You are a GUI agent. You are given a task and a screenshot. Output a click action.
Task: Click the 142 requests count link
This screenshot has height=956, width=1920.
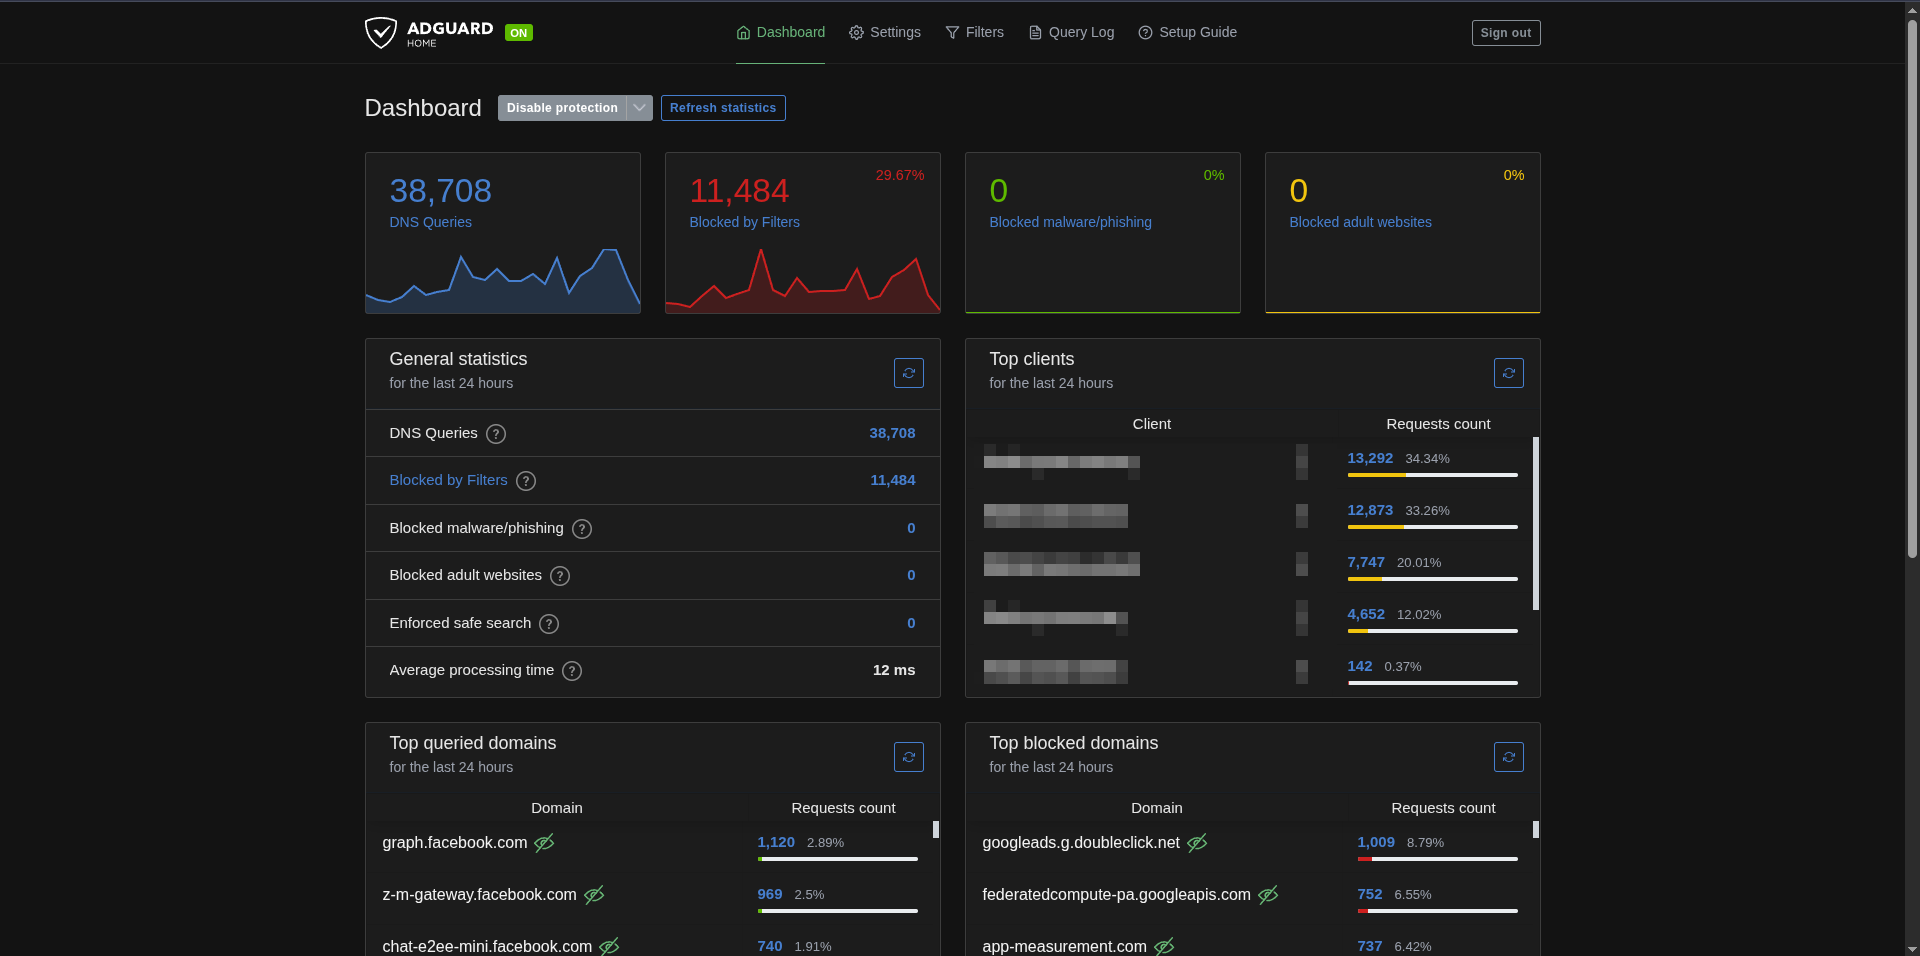pyautogui.click(x=1360, y=666)
